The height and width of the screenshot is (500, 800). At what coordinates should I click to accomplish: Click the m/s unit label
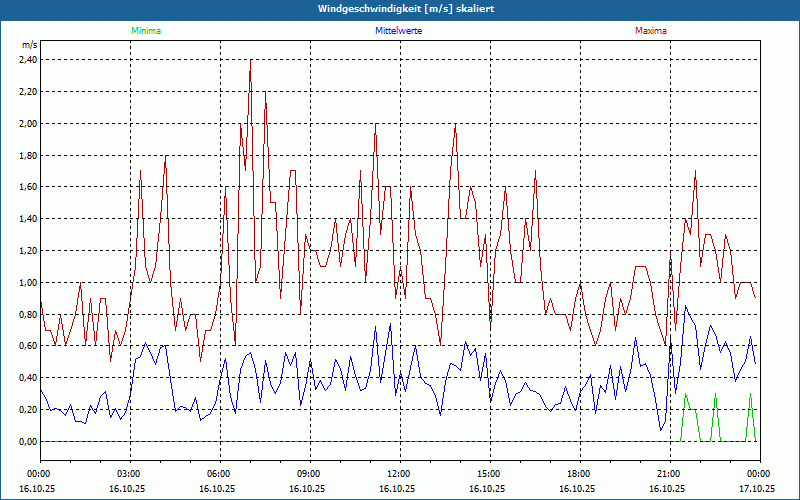tap(29, 45)
